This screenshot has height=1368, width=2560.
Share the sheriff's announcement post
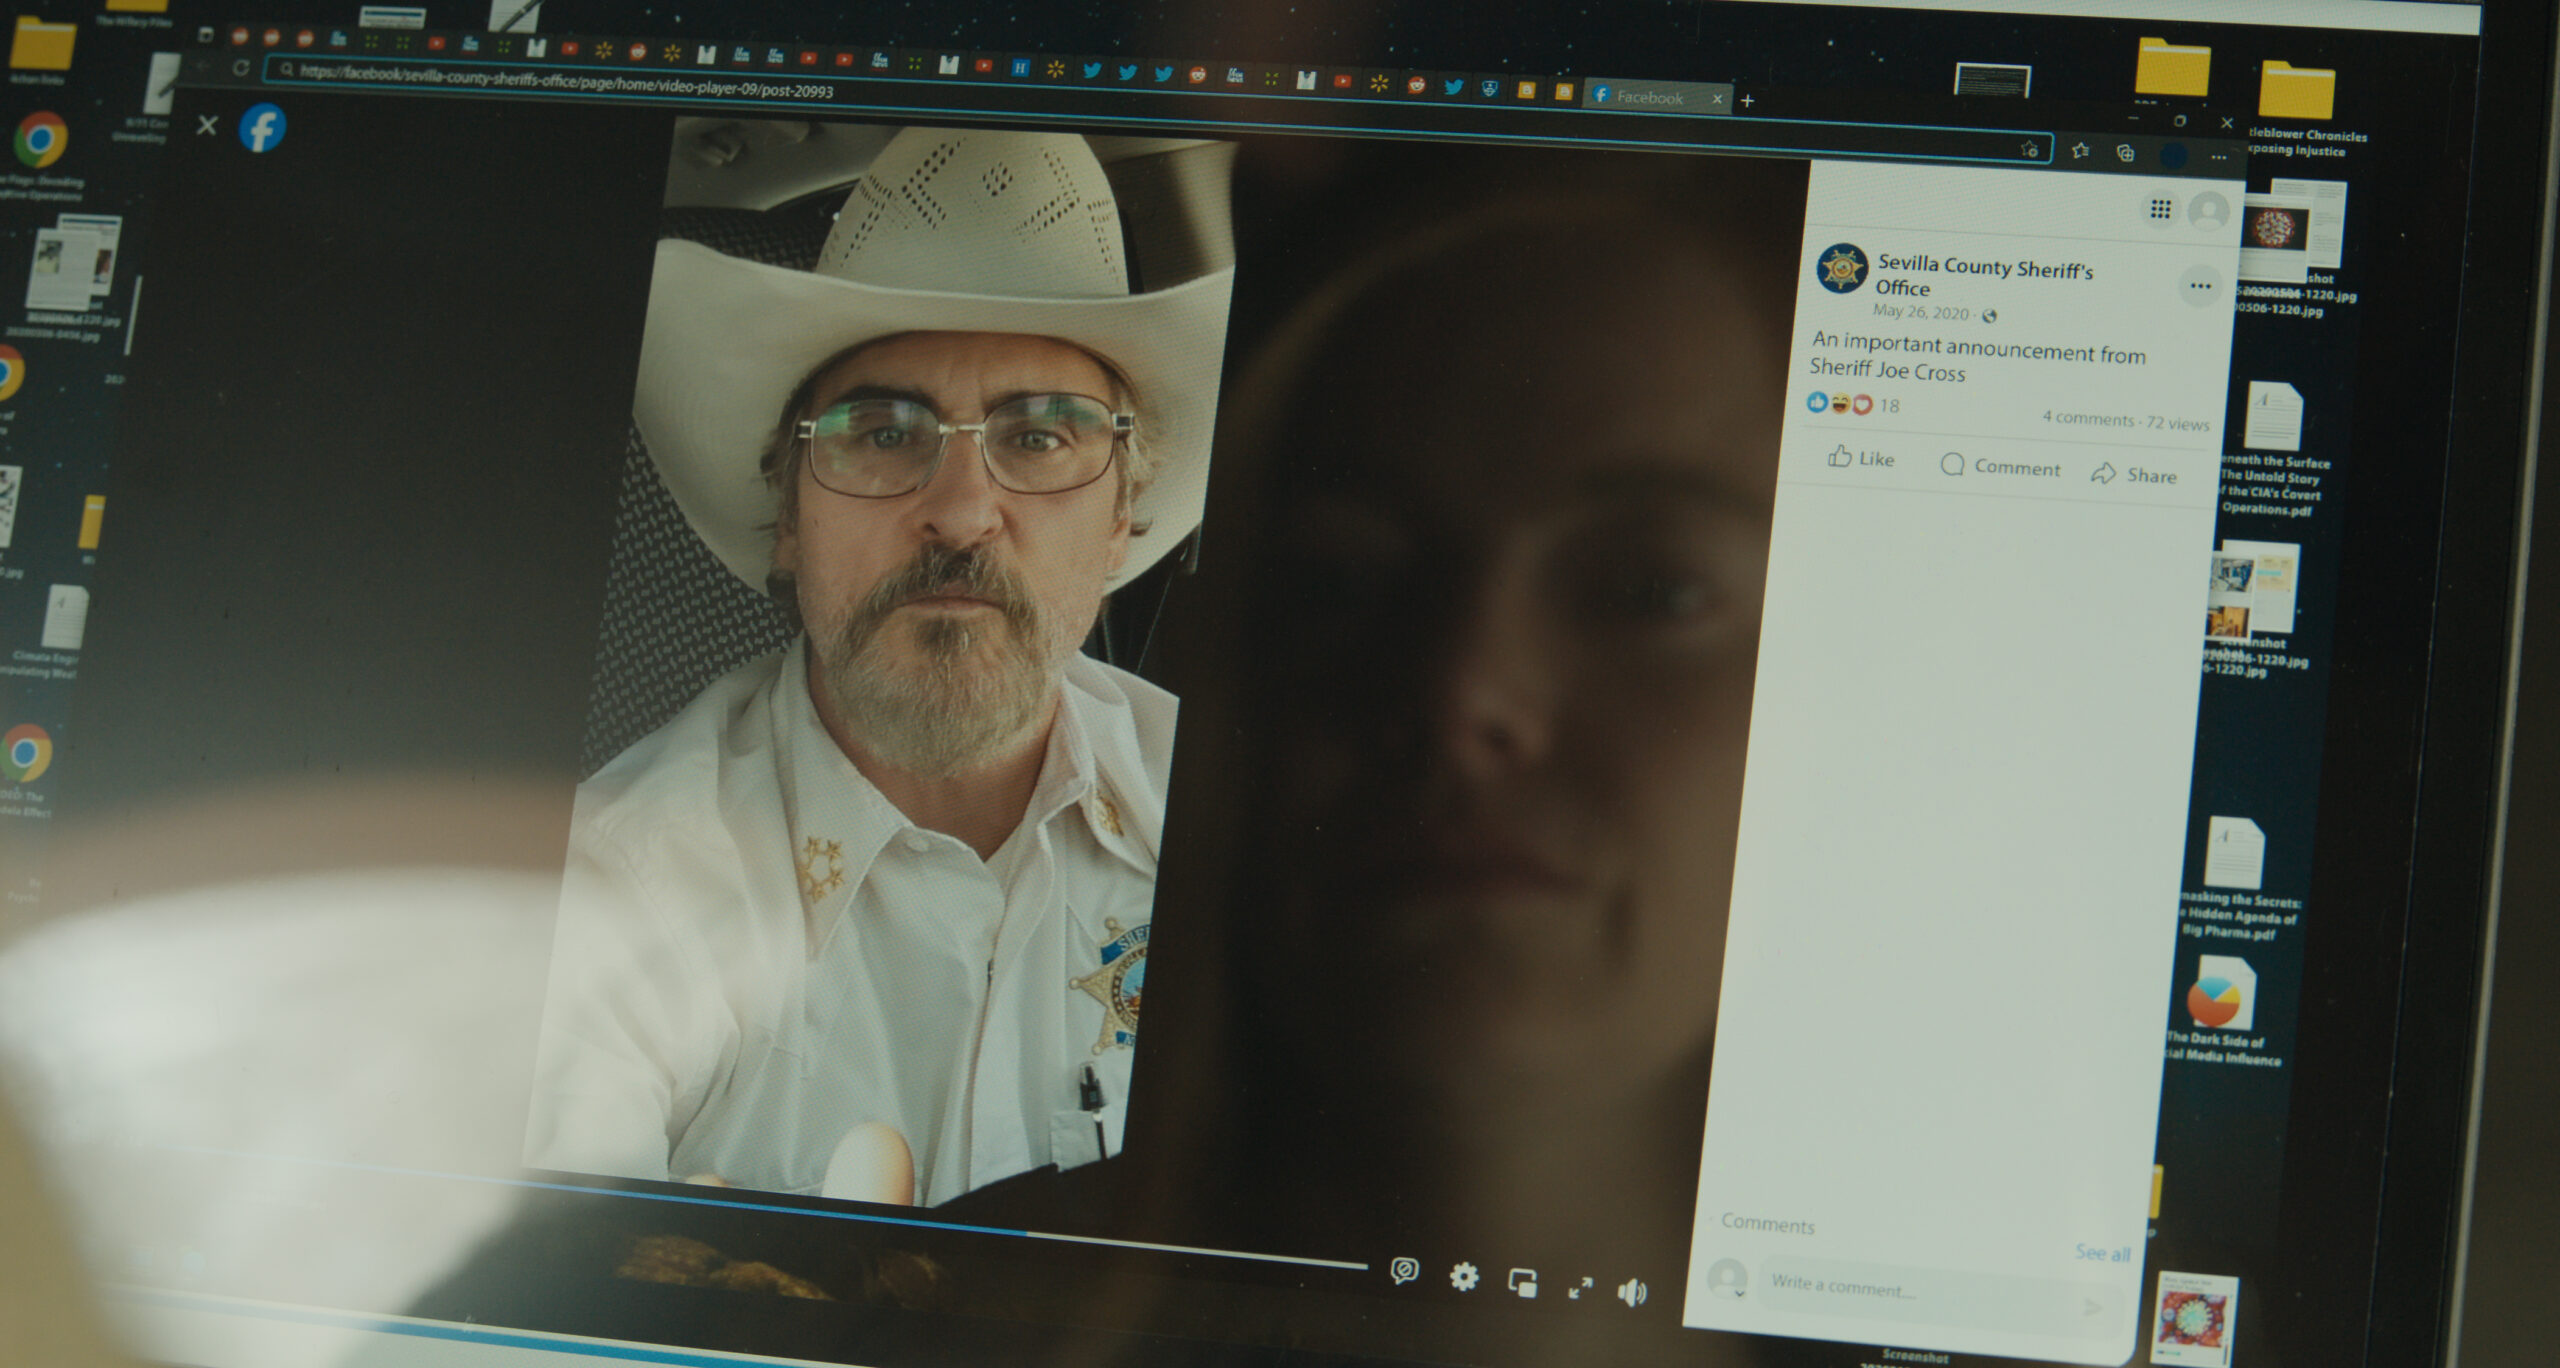tap(2133, 475)
